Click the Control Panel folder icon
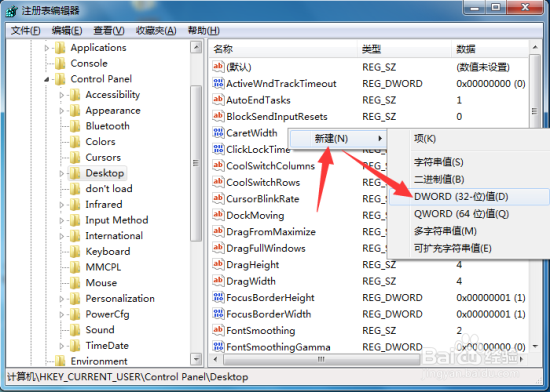 coord(60,79)
